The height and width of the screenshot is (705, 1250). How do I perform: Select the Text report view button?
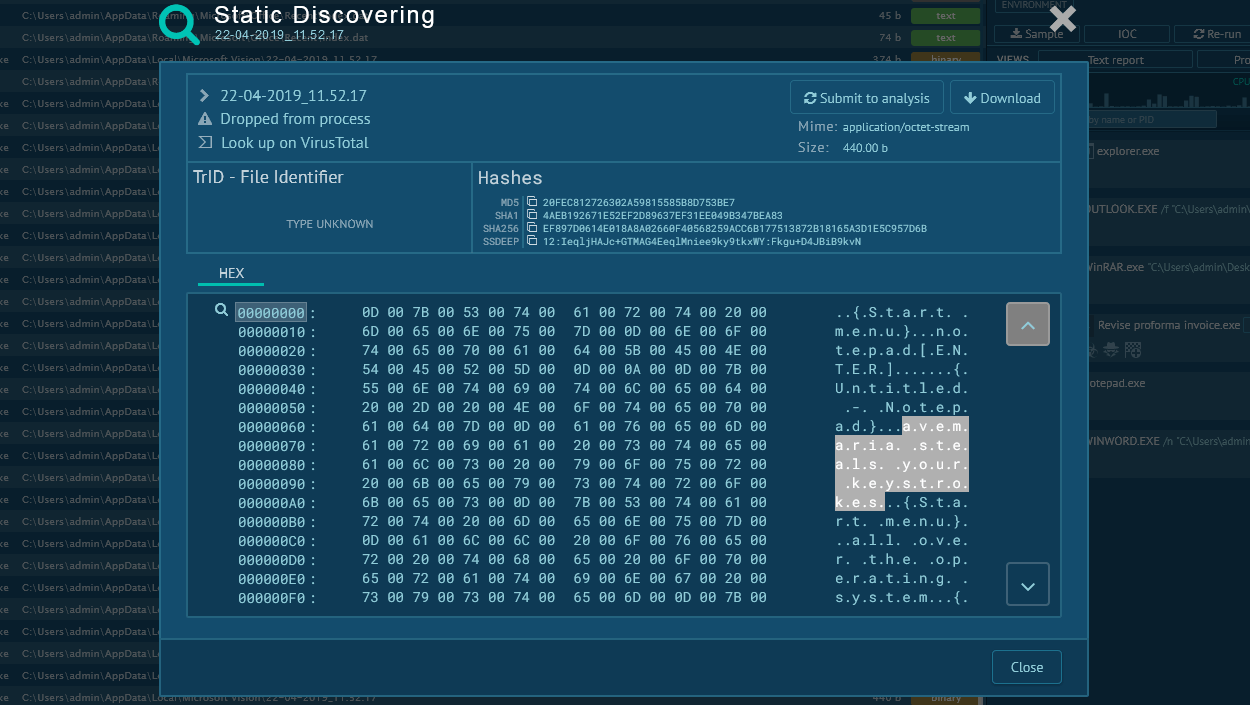[1115, 60]
